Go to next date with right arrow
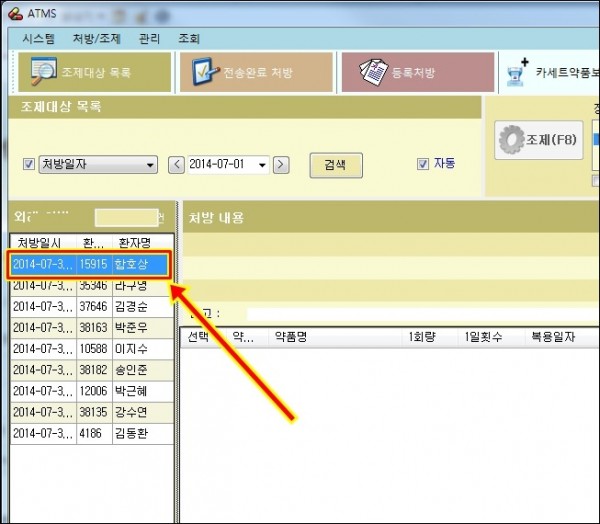Image resolution: width=600 pixels, height=524 pixels. pos(281,165)
